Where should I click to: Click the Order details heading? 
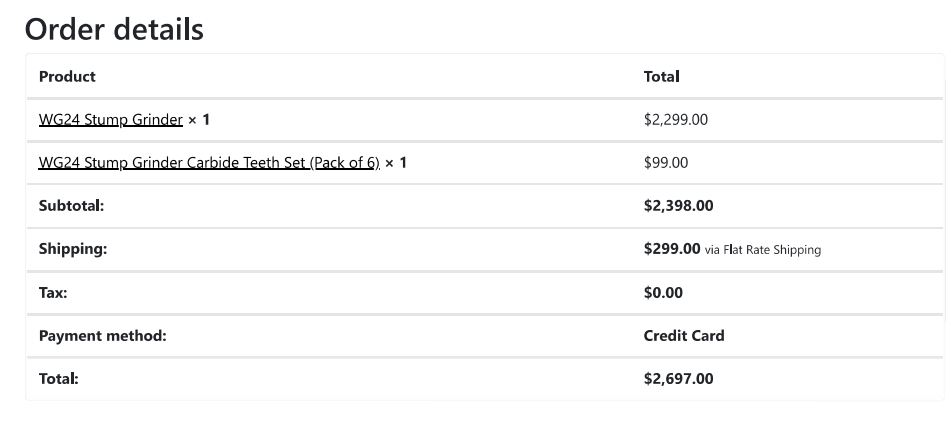coord(114,29)
